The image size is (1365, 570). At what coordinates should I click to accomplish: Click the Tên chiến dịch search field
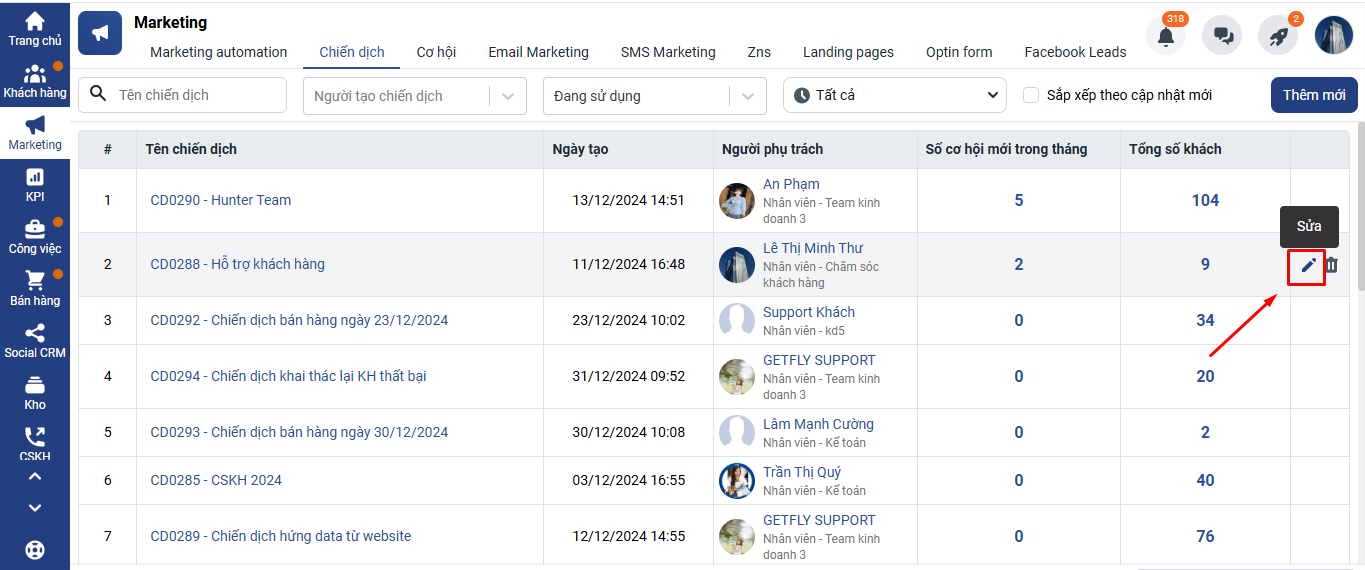tap(197, 95)
